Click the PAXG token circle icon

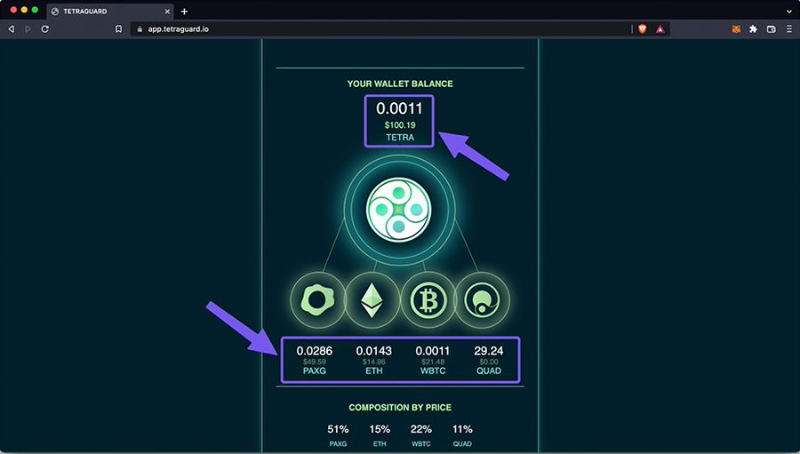[x=317, y=300]
